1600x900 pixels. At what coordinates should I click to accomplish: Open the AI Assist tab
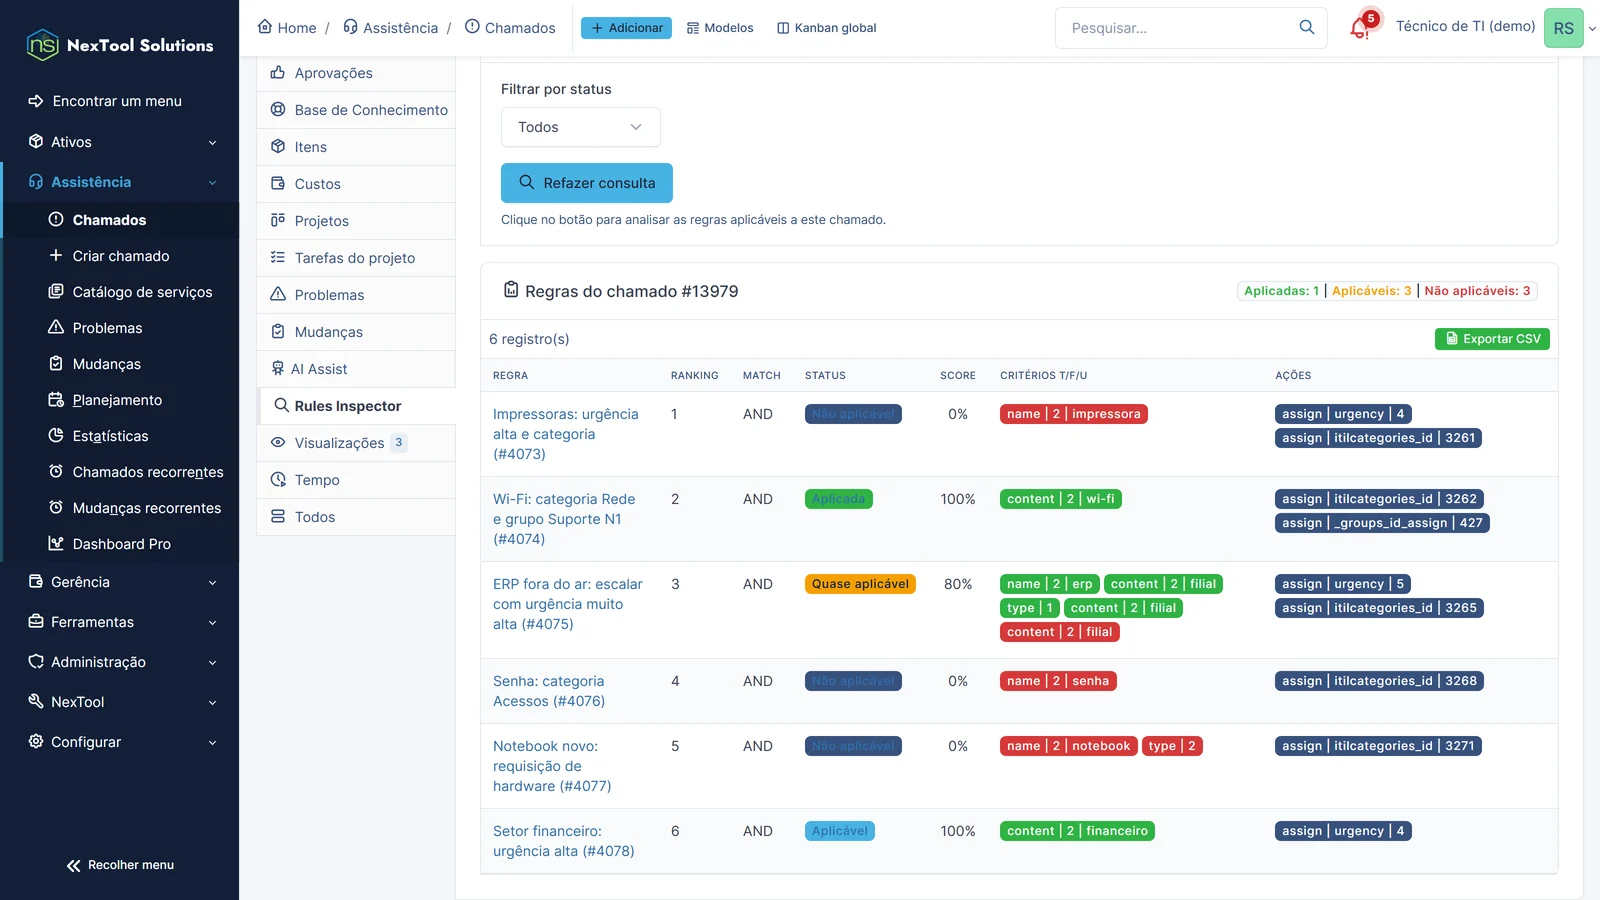tap(356, 369)
